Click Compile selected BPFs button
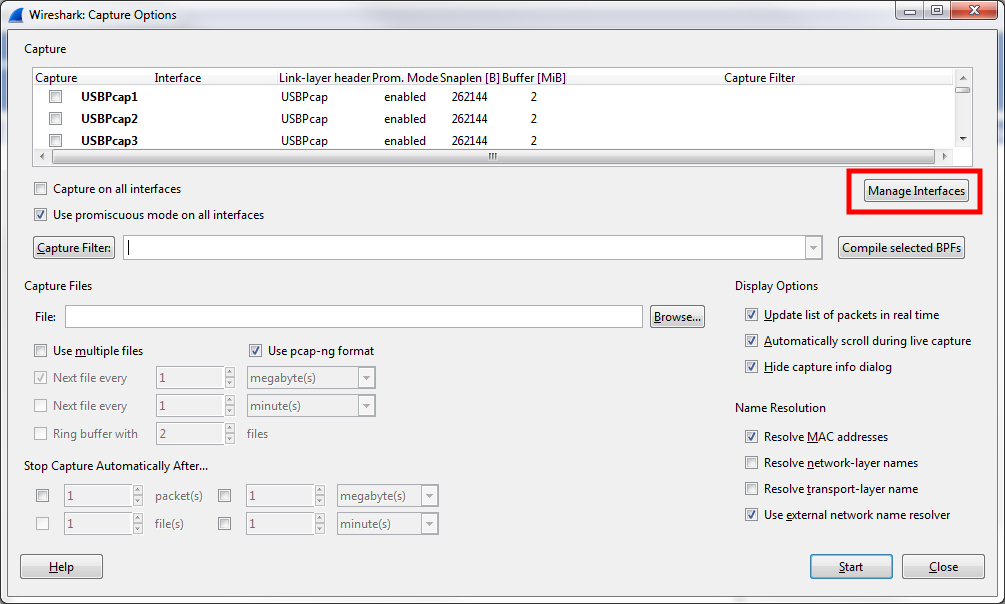Screen dimensions: 1005x604 click(x=901, y=247)
